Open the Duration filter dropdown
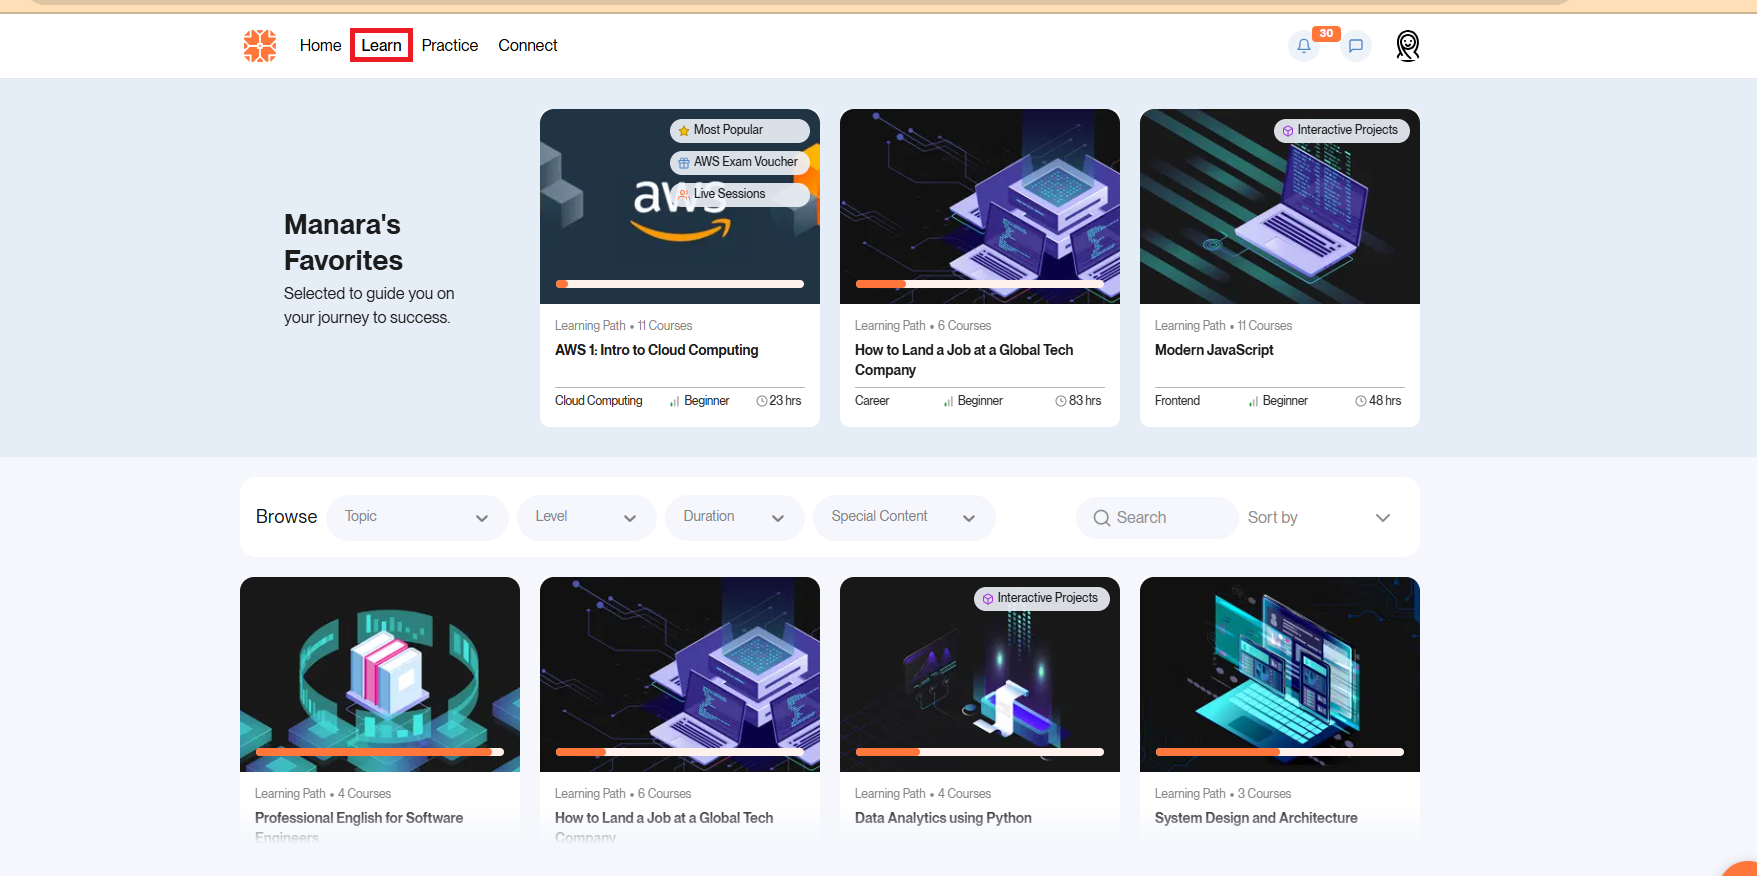The height and width of the screenshot is (876, 1757). (x=735, y=518)
